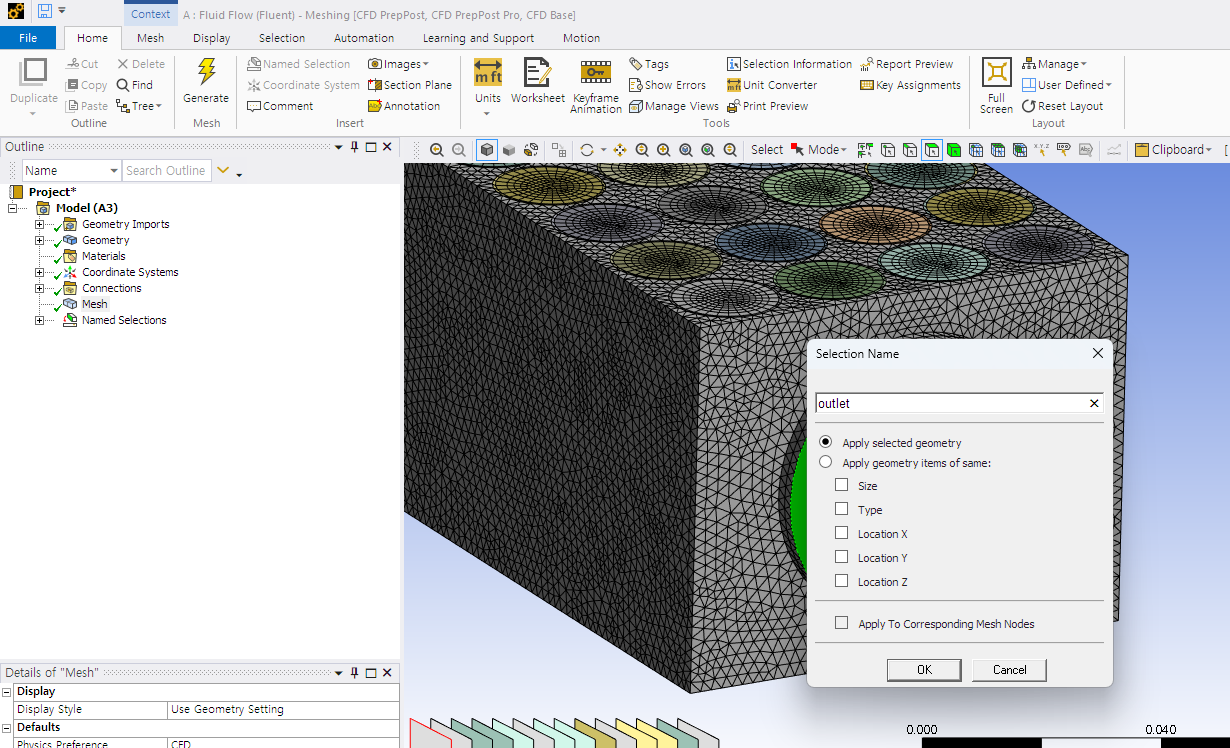The height and width of the screenshot is (748, 1230).
Task: Open the File menu
Action: 28,38
